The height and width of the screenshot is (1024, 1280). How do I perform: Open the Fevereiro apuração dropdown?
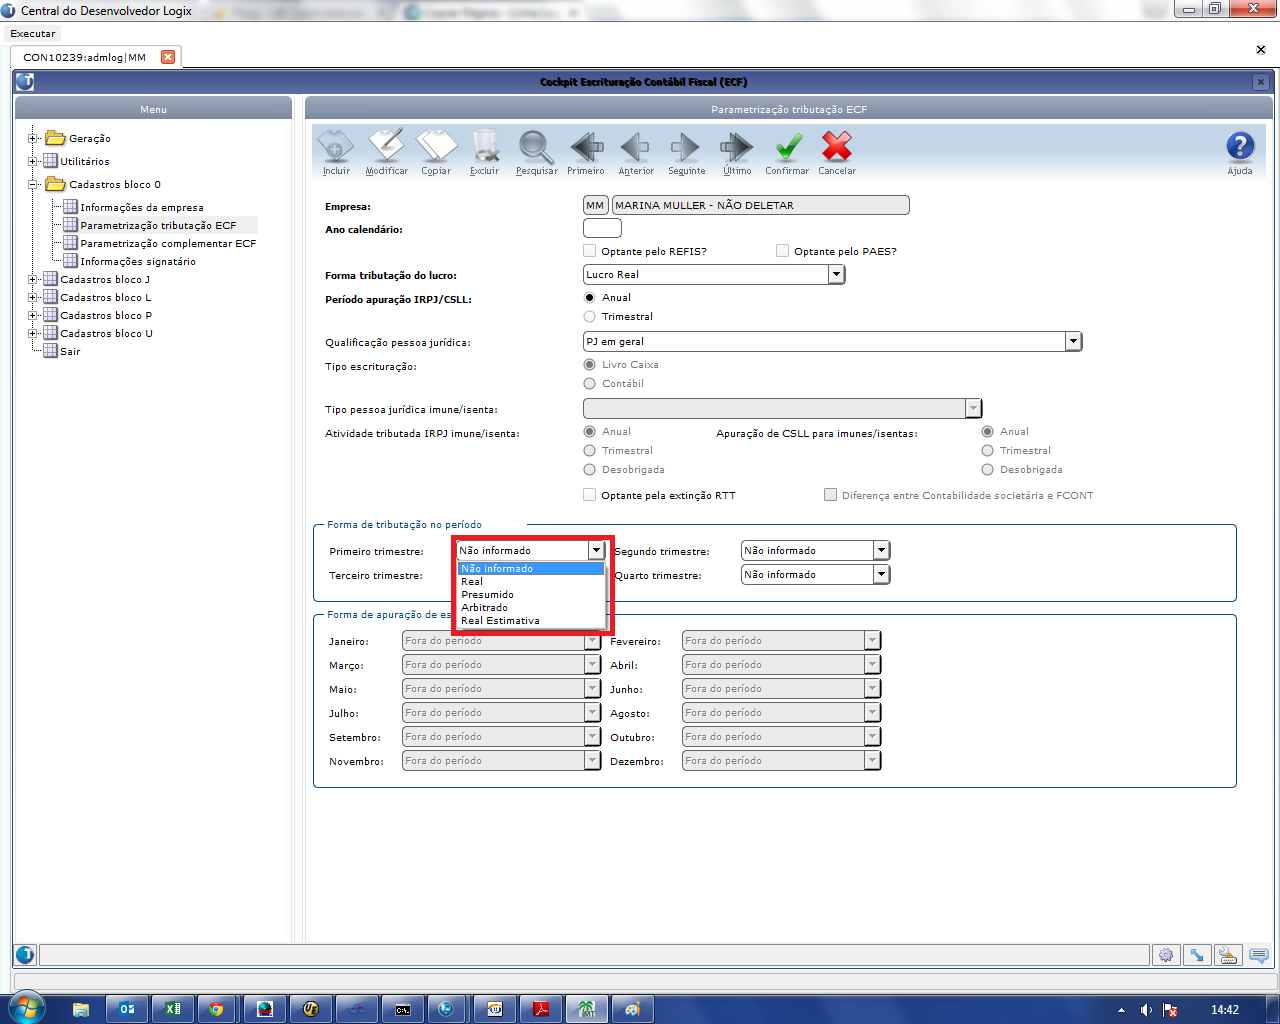tap(872, 640)
